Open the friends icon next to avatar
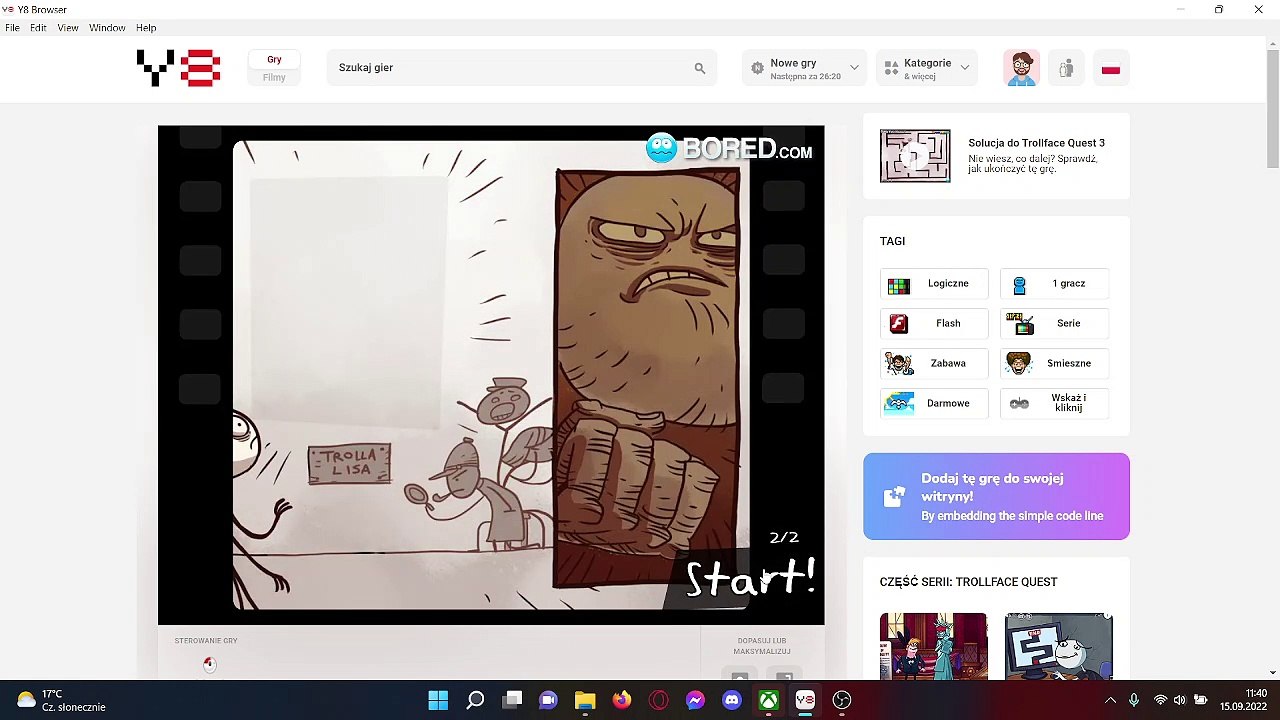 coord(1066,68)
